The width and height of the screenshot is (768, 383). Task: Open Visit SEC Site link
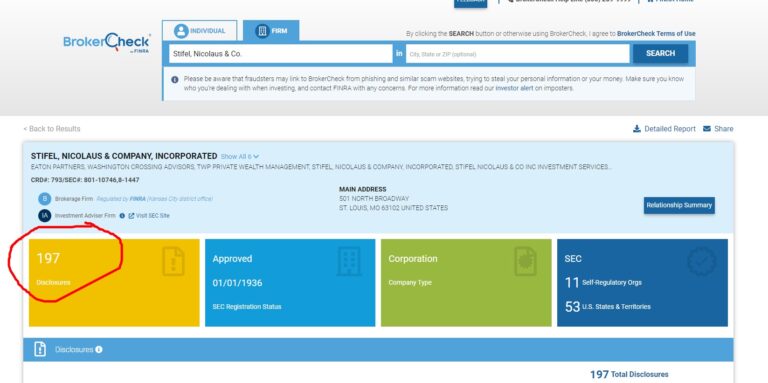click(153, 215)
